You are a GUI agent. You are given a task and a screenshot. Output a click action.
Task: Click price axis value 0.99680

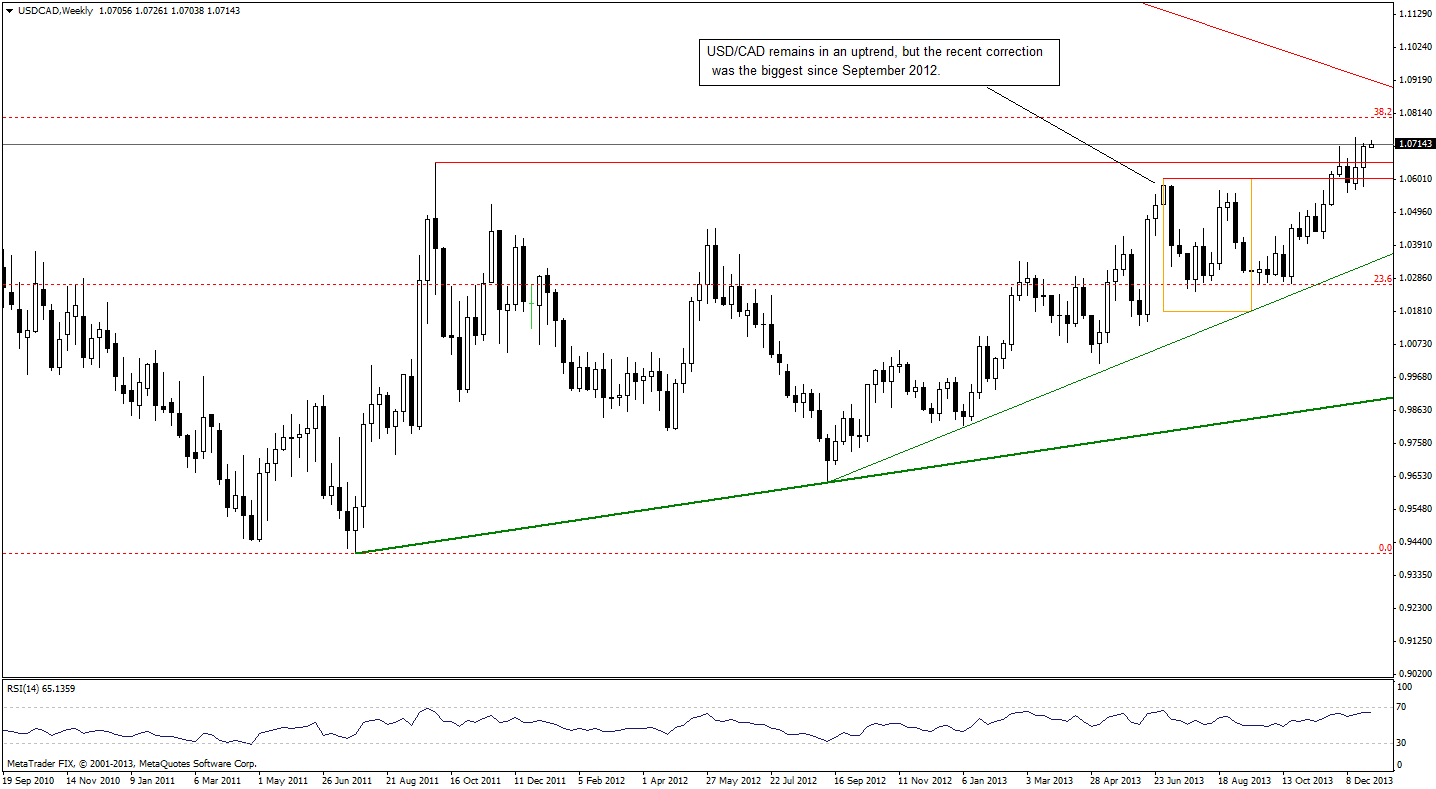pos(1414,377)
